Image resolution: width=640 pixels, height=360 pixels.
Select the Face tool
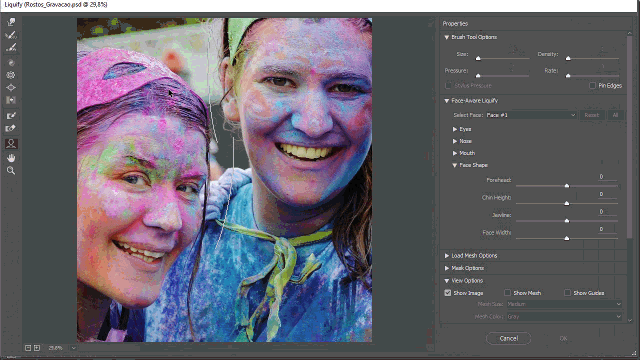pyautogui.click(x=11, y=144)
